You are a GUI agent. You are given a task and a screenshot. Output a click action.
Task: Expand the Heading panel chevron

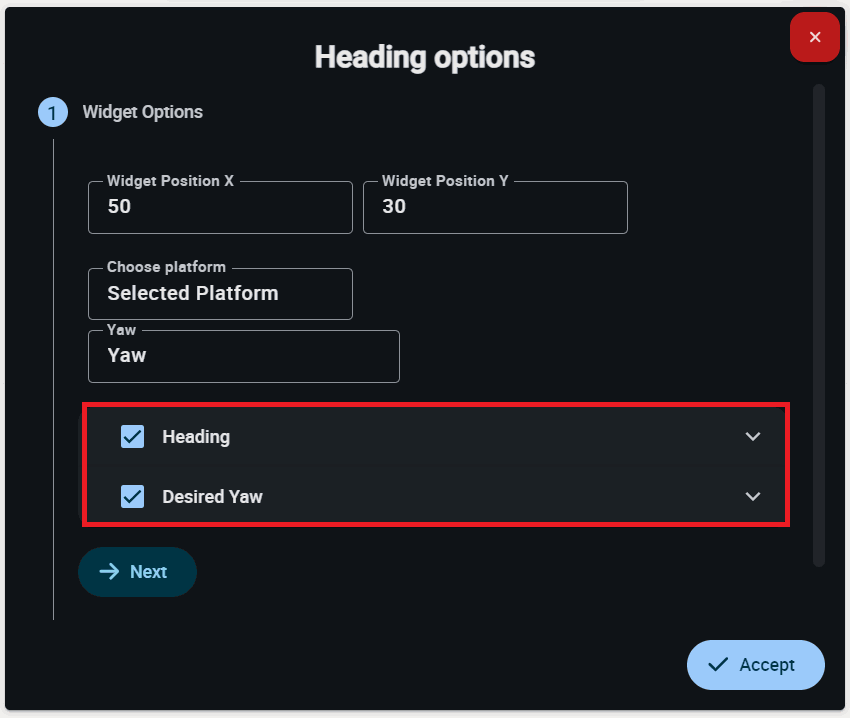coord(753,437)
